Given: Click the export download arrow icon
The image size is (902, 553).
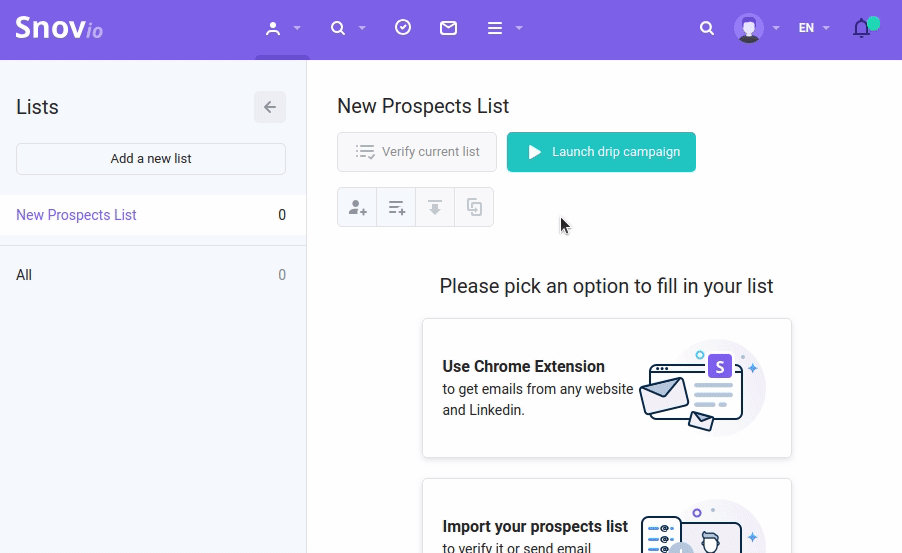Looking at the screenshot, I should pyautogui.click(x=435, y=207).
